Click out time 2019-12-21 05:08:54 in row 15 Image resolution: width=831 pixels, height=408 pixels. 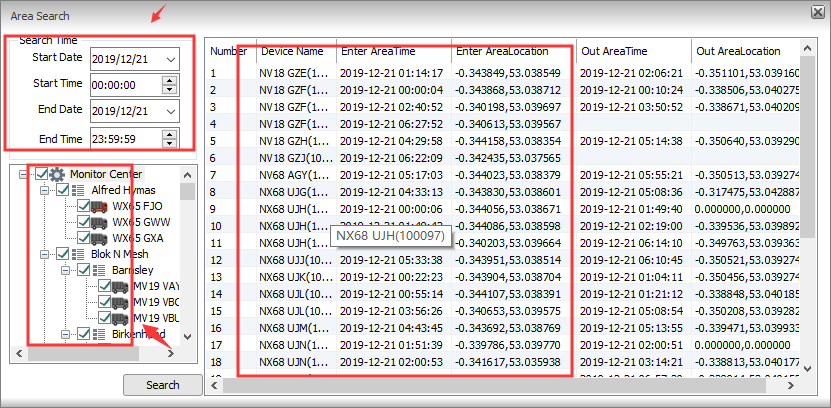tap(631, 311)
